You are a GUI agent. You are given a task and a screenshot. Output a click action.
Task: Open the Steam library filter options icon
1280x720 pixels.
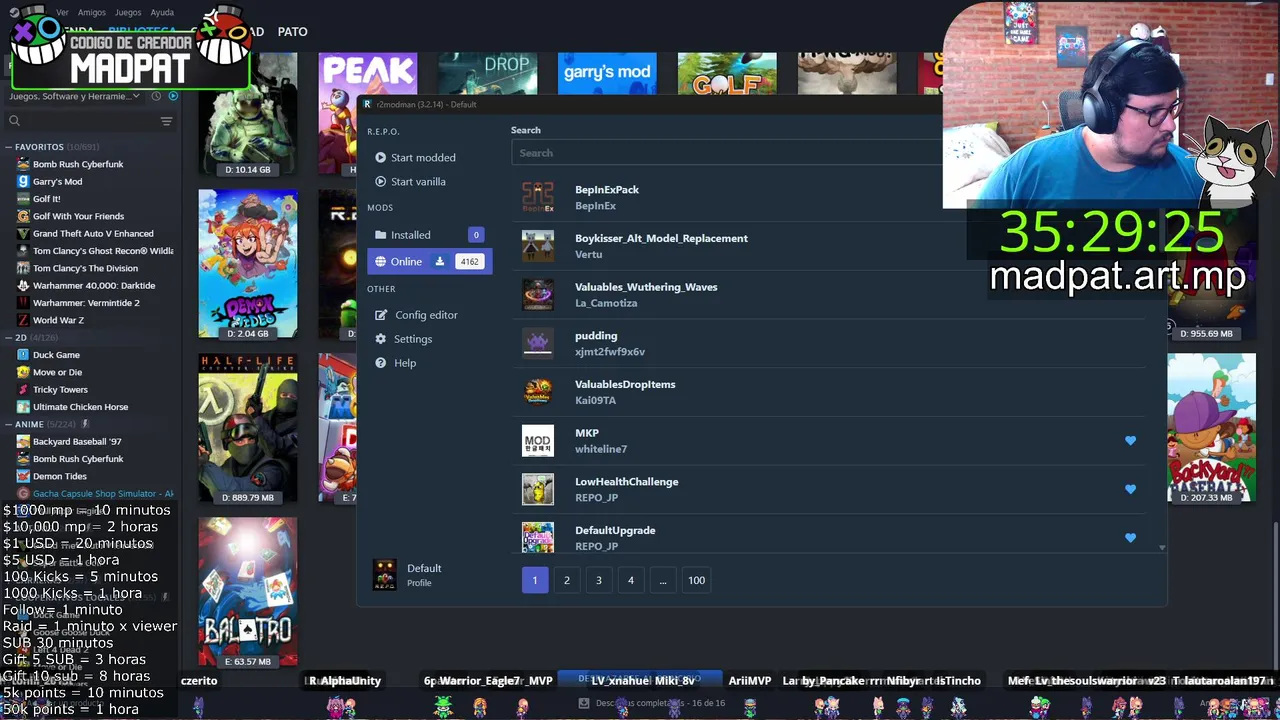click(166, 121)
